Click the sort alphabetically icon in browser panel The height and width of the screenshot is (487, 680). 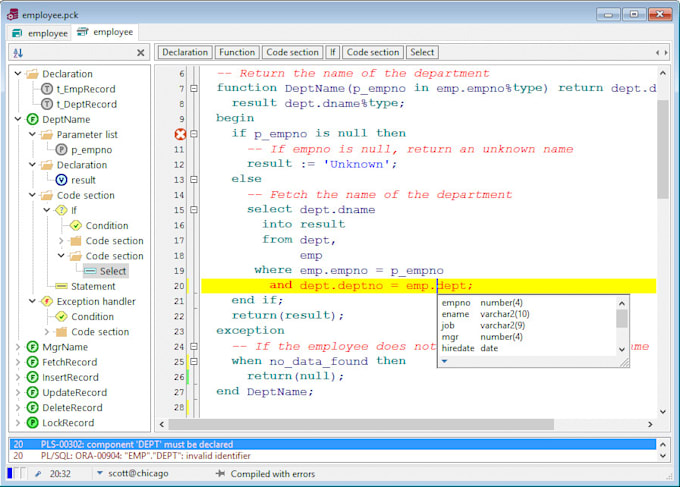point(18,53)
